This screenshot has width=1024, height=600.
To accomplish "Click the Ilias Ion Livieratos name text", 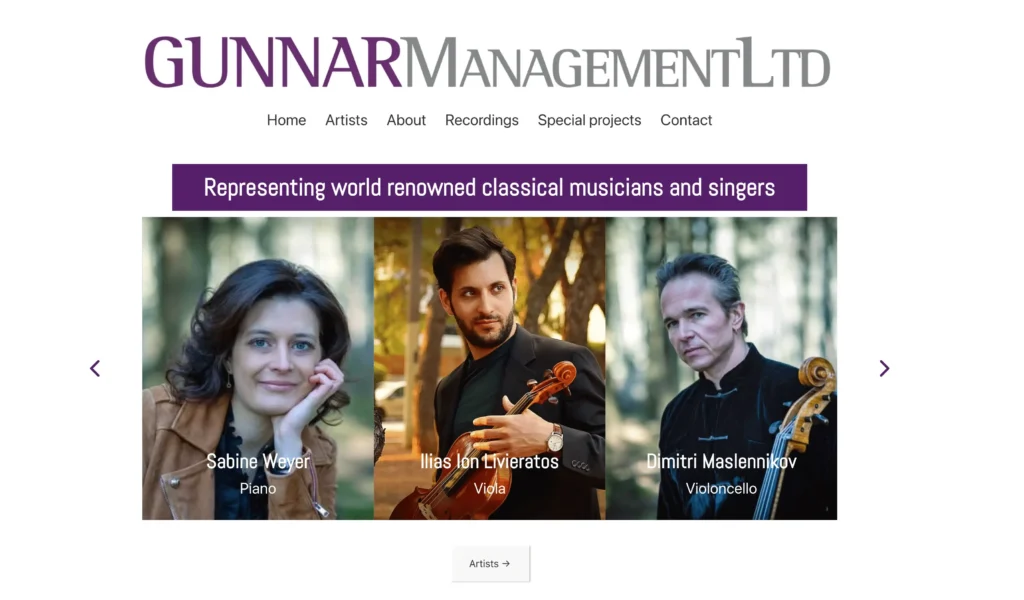I will pos(489,462).
